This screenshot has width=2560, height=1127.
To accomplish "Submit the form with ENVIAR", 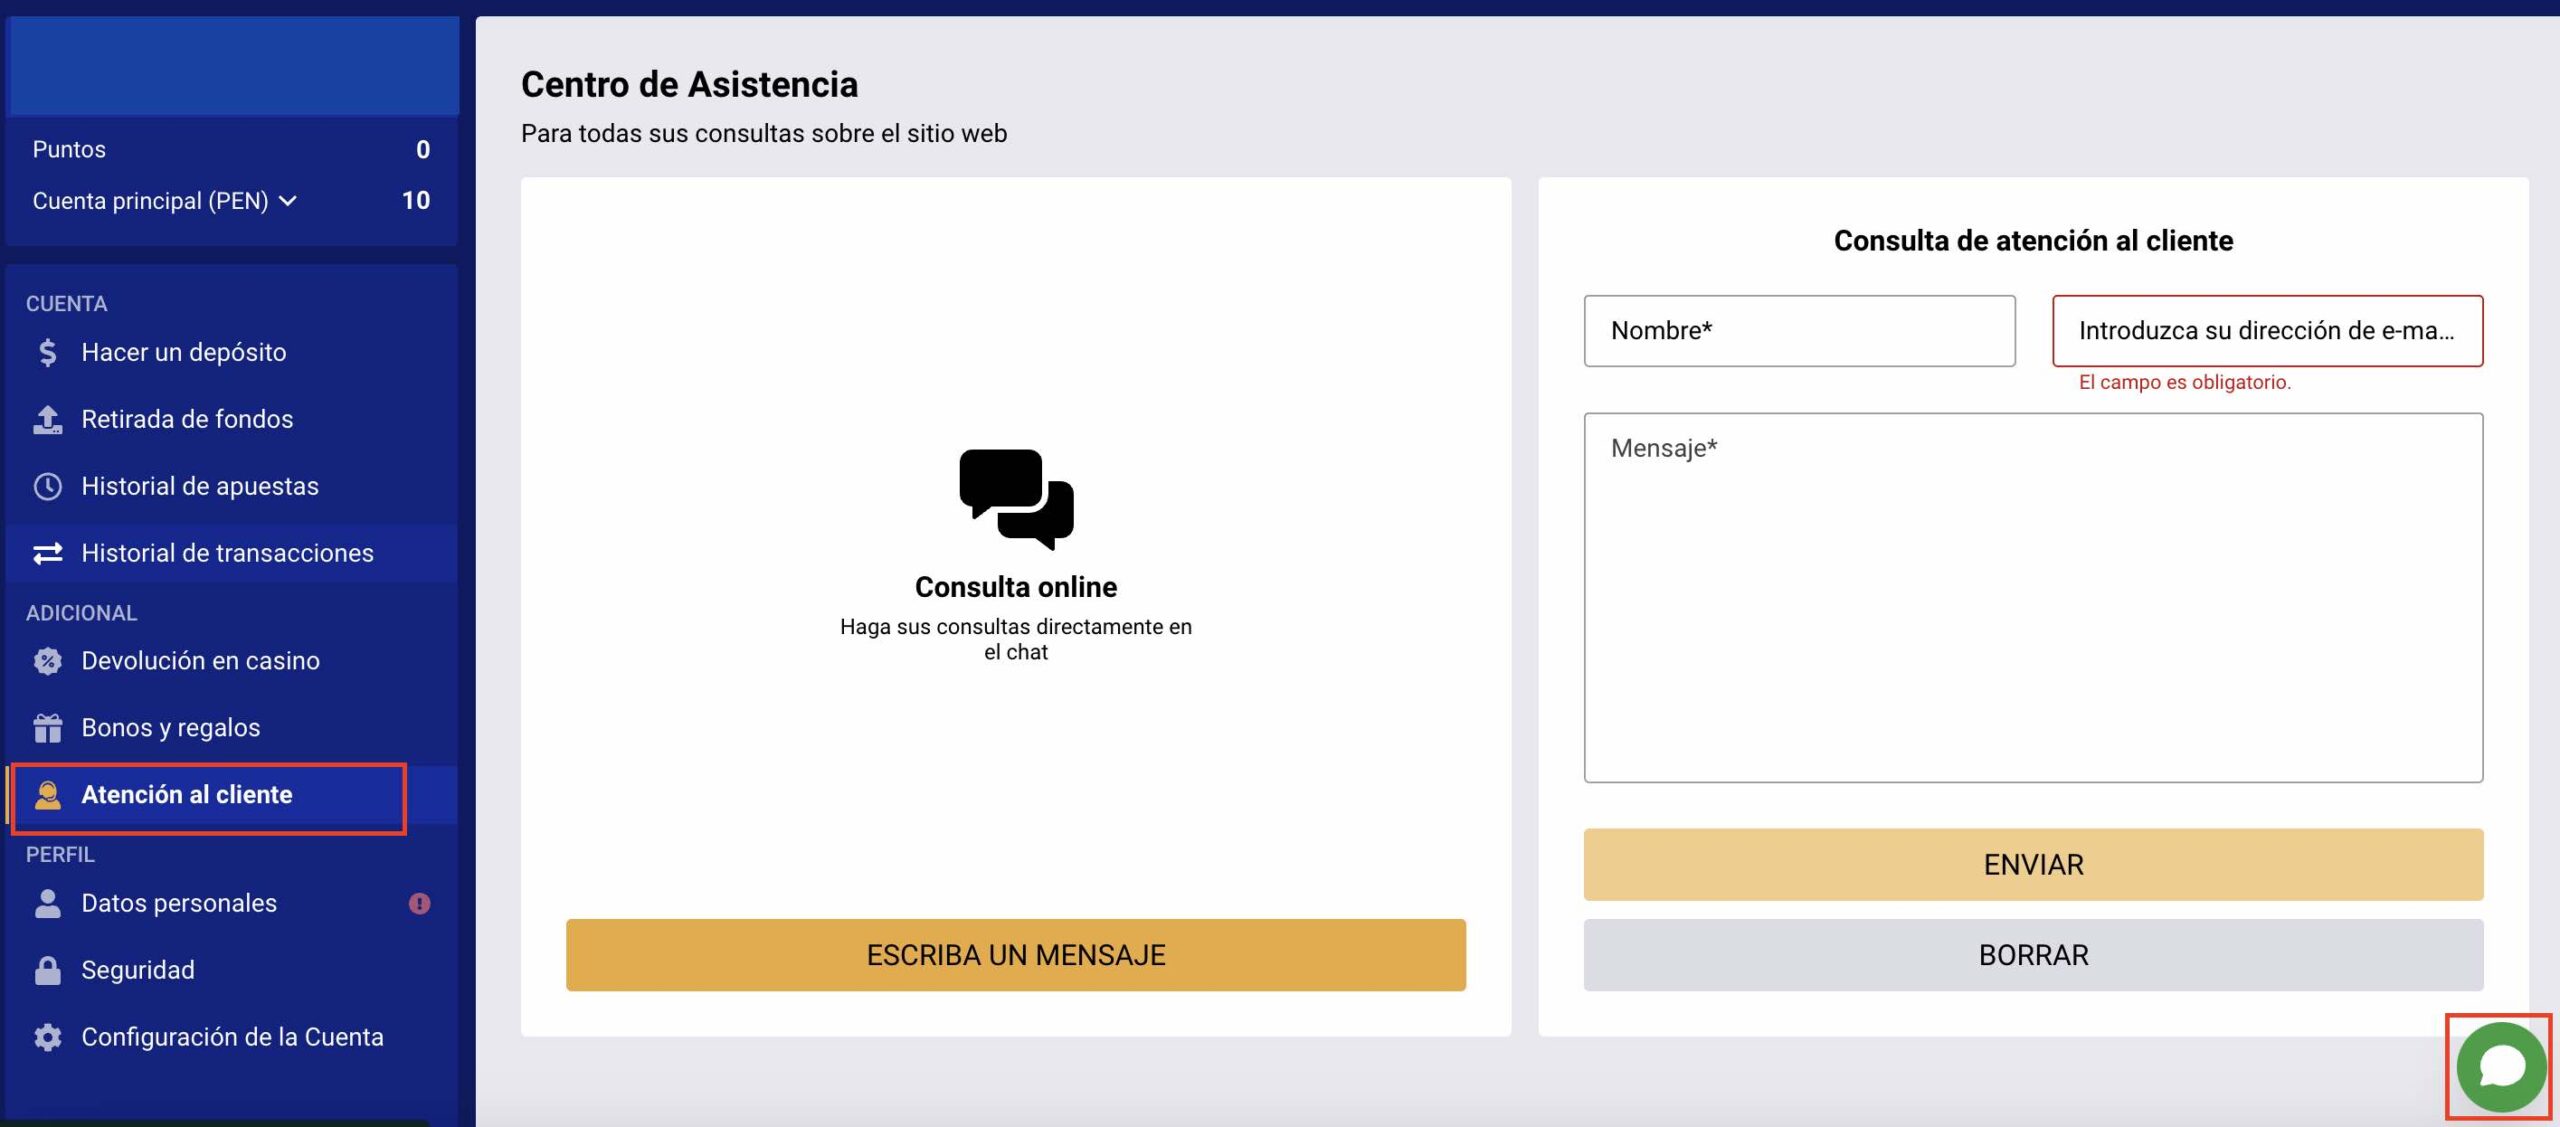I will pyautogui.click(x=2033, y=864).
